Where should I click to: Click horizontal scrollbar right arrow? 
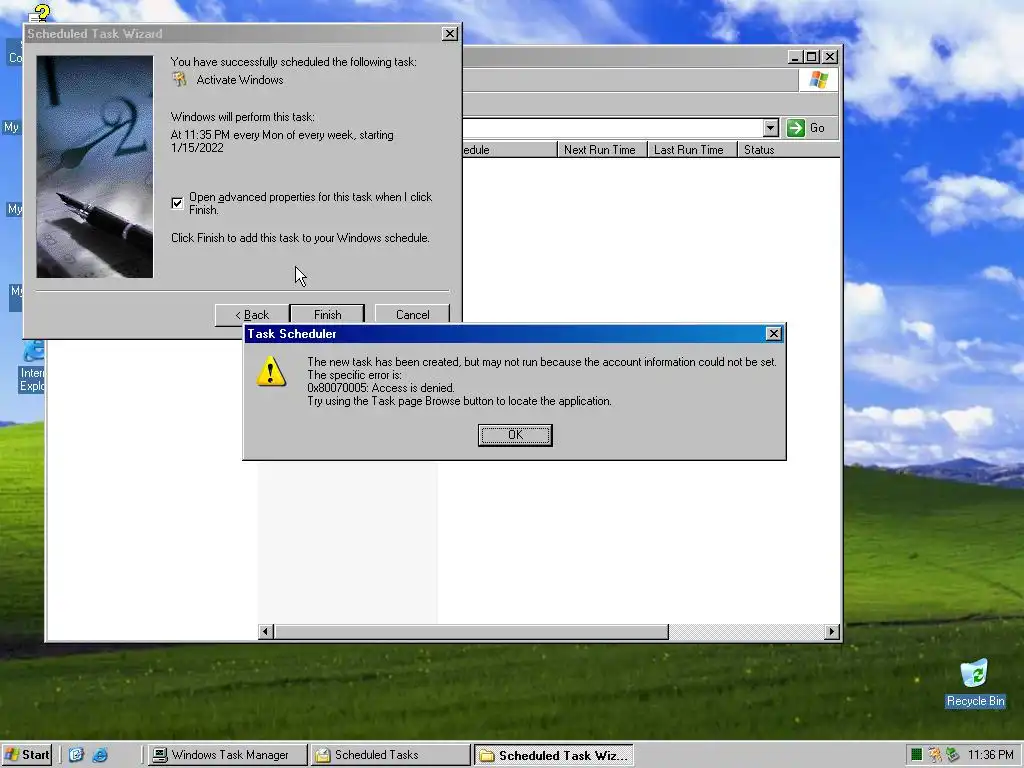coord(831,632)
